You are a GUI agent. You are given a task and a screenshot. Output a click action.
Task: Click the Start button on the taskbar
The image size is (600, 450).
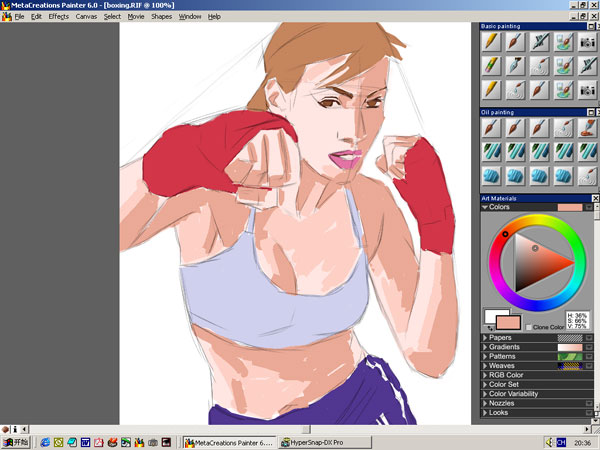pyautogui.click(x=15, y=441)
